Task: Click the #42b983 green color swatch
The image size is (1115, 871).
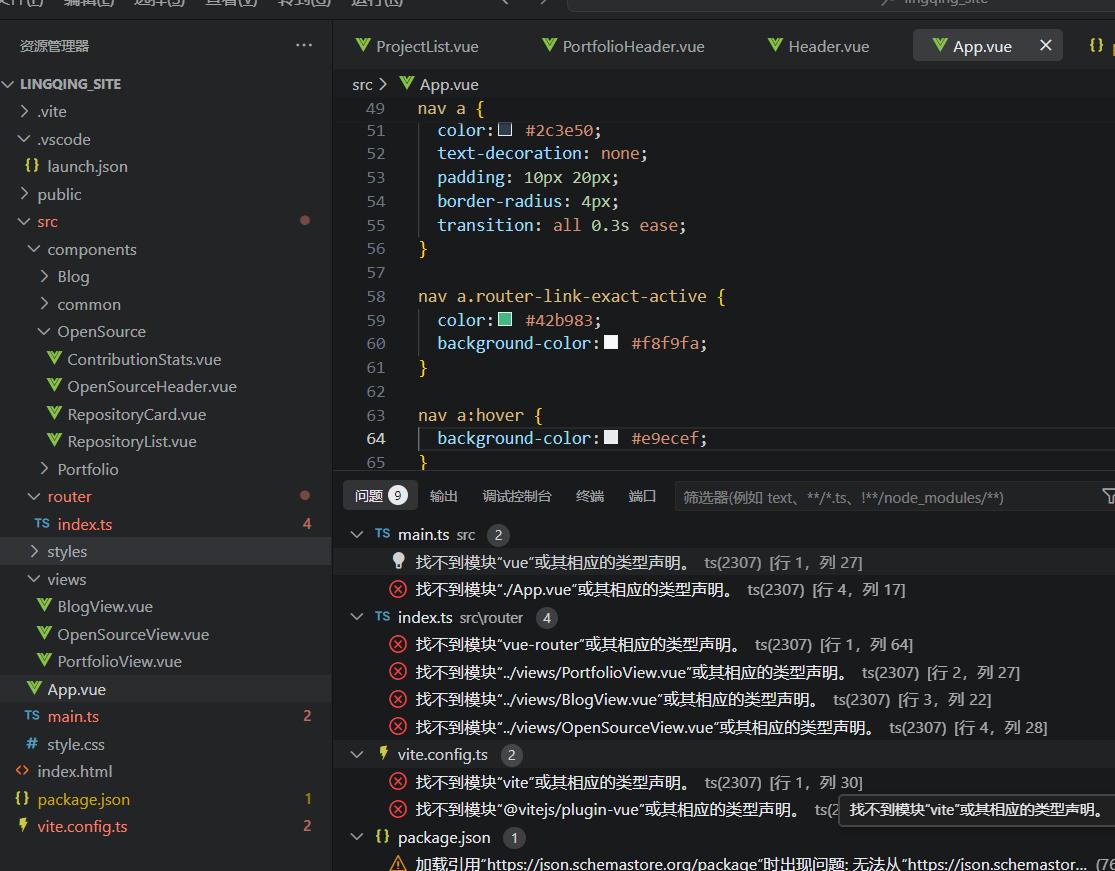Action: [505, 320]
